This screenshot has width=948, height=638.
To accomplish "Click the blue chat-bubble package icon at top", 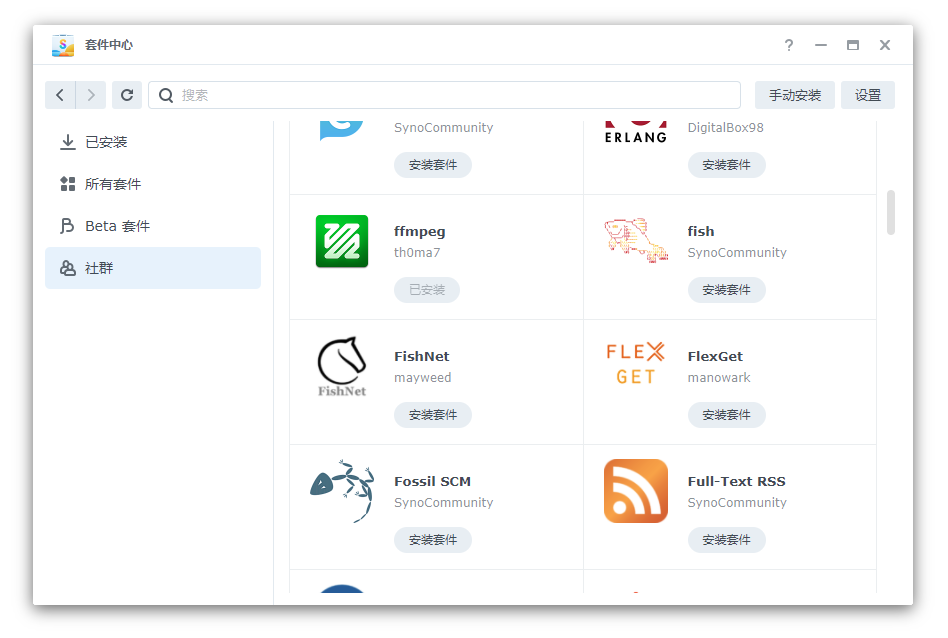I will pyautogui.click(x=342, y=130).
